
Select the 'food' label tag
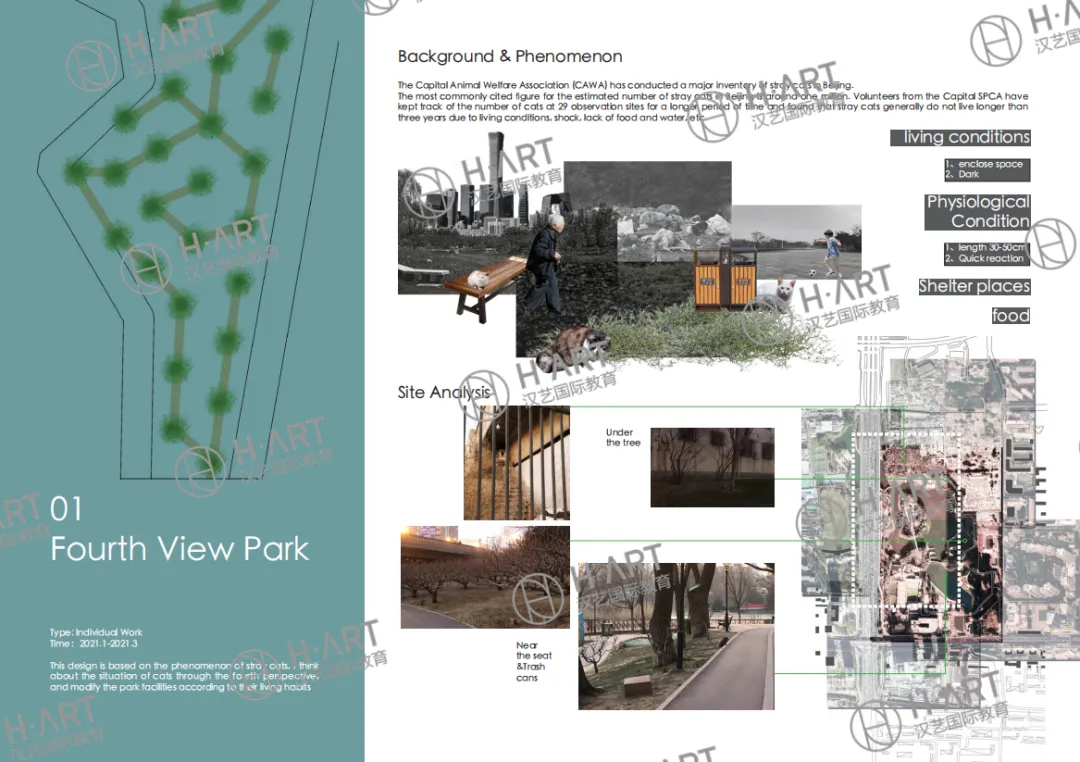1010,316
